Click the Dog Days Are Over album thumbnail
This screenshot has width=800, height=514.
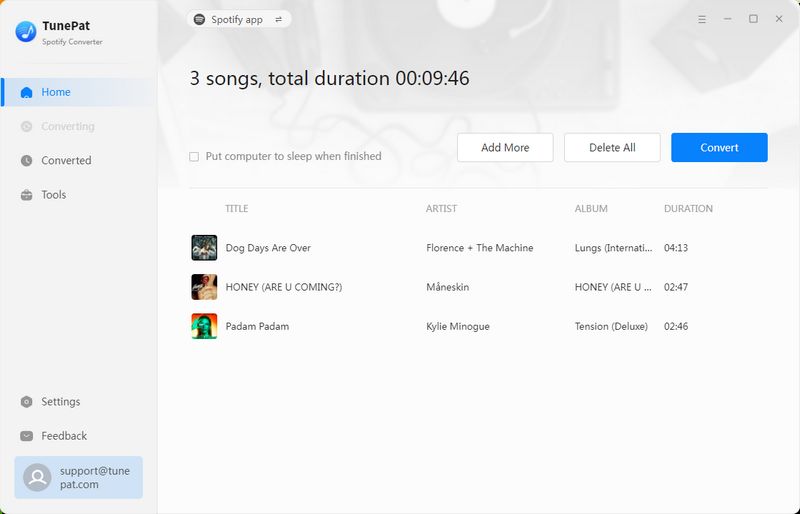pos(204,248)
